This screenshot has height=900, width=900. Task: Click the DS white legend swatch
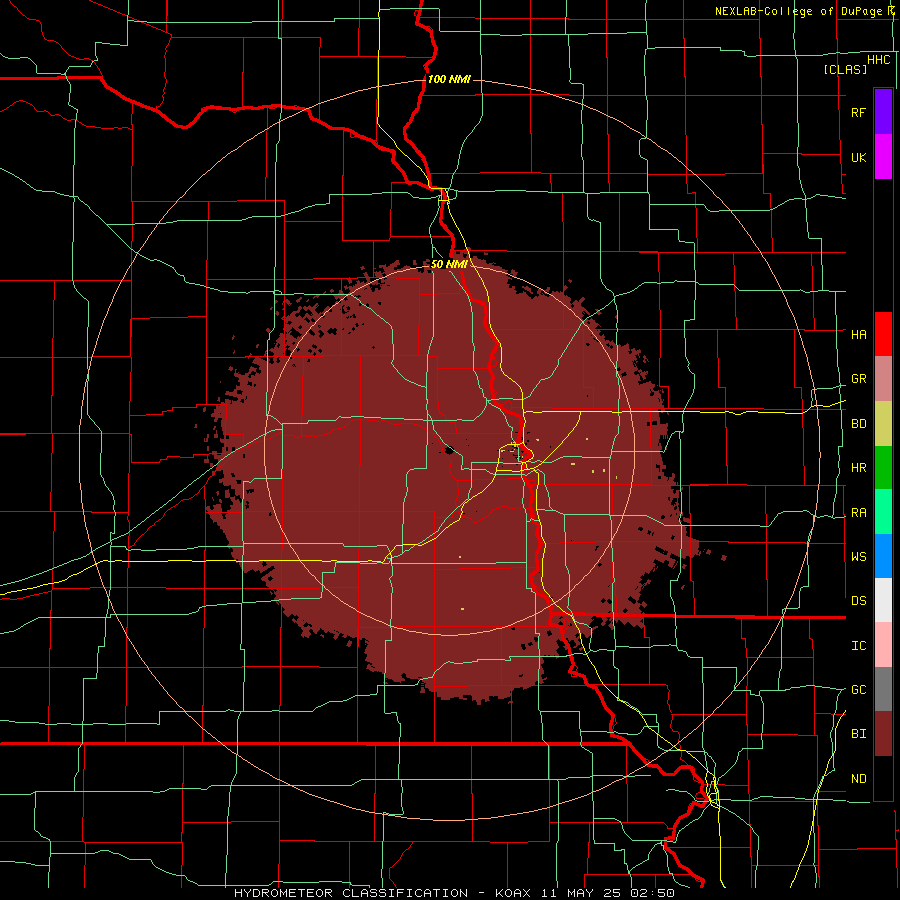pos(883,600)
